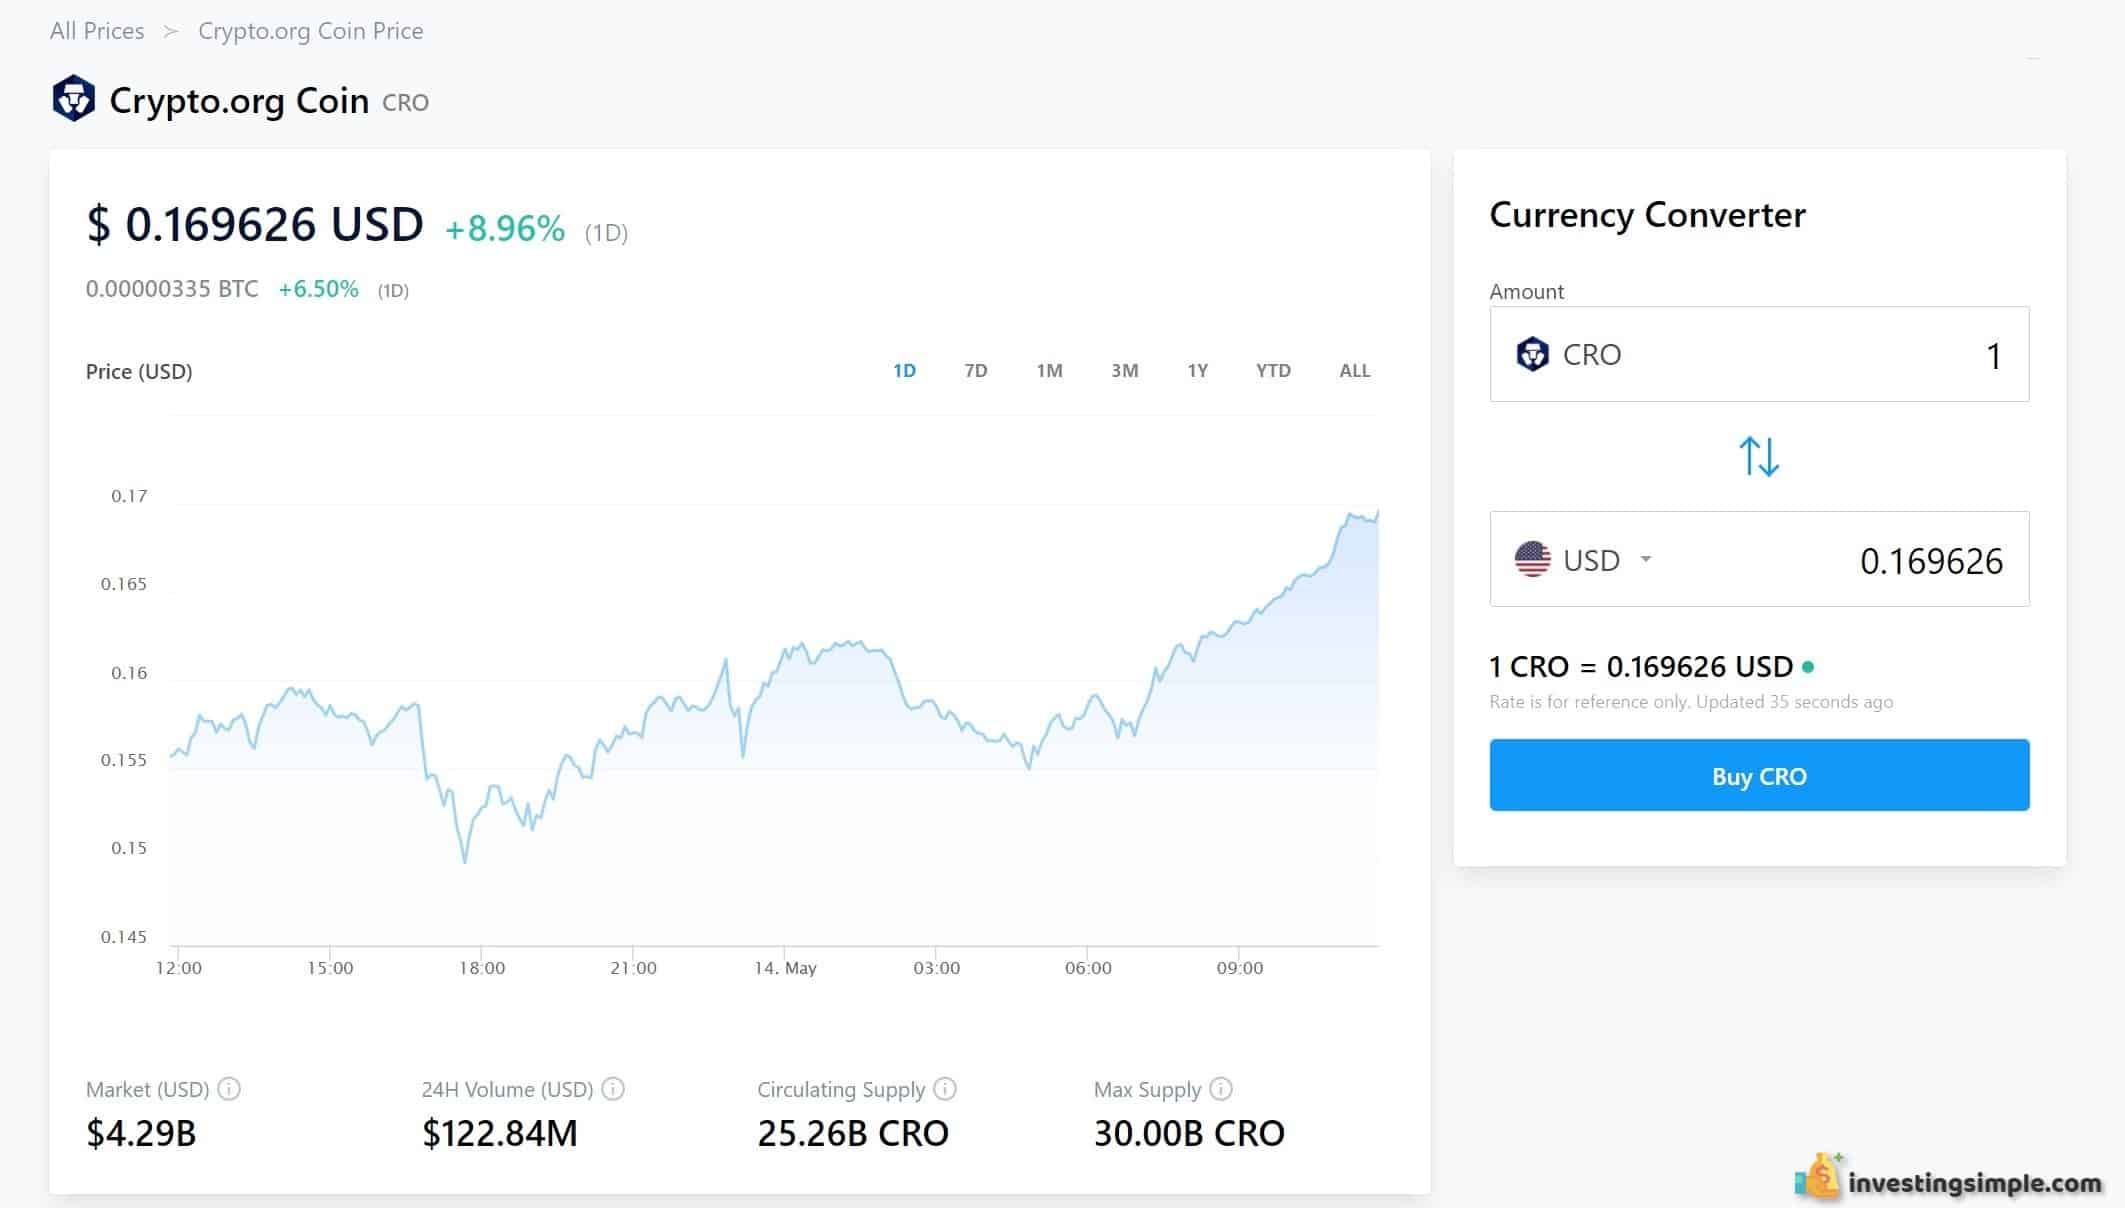Click the CRO amount input field
This screenshot has height=1208, width=2125.
1759,354
